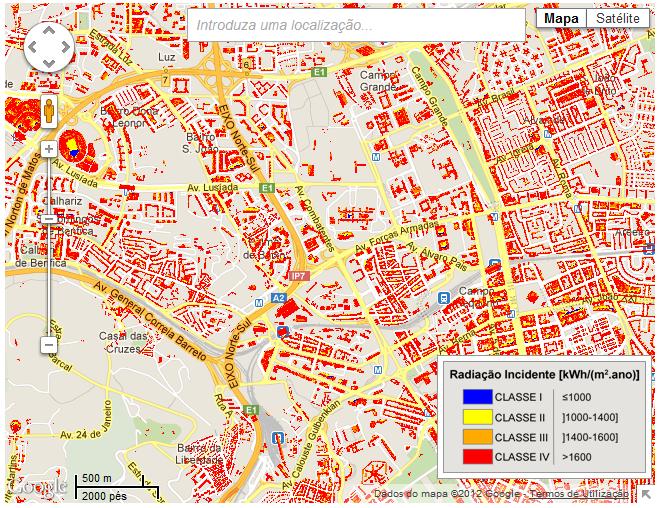Click the 'Av. General Correia Barreto' street label
The height and width of the screenshot is (508, 661).
(150, 320)
